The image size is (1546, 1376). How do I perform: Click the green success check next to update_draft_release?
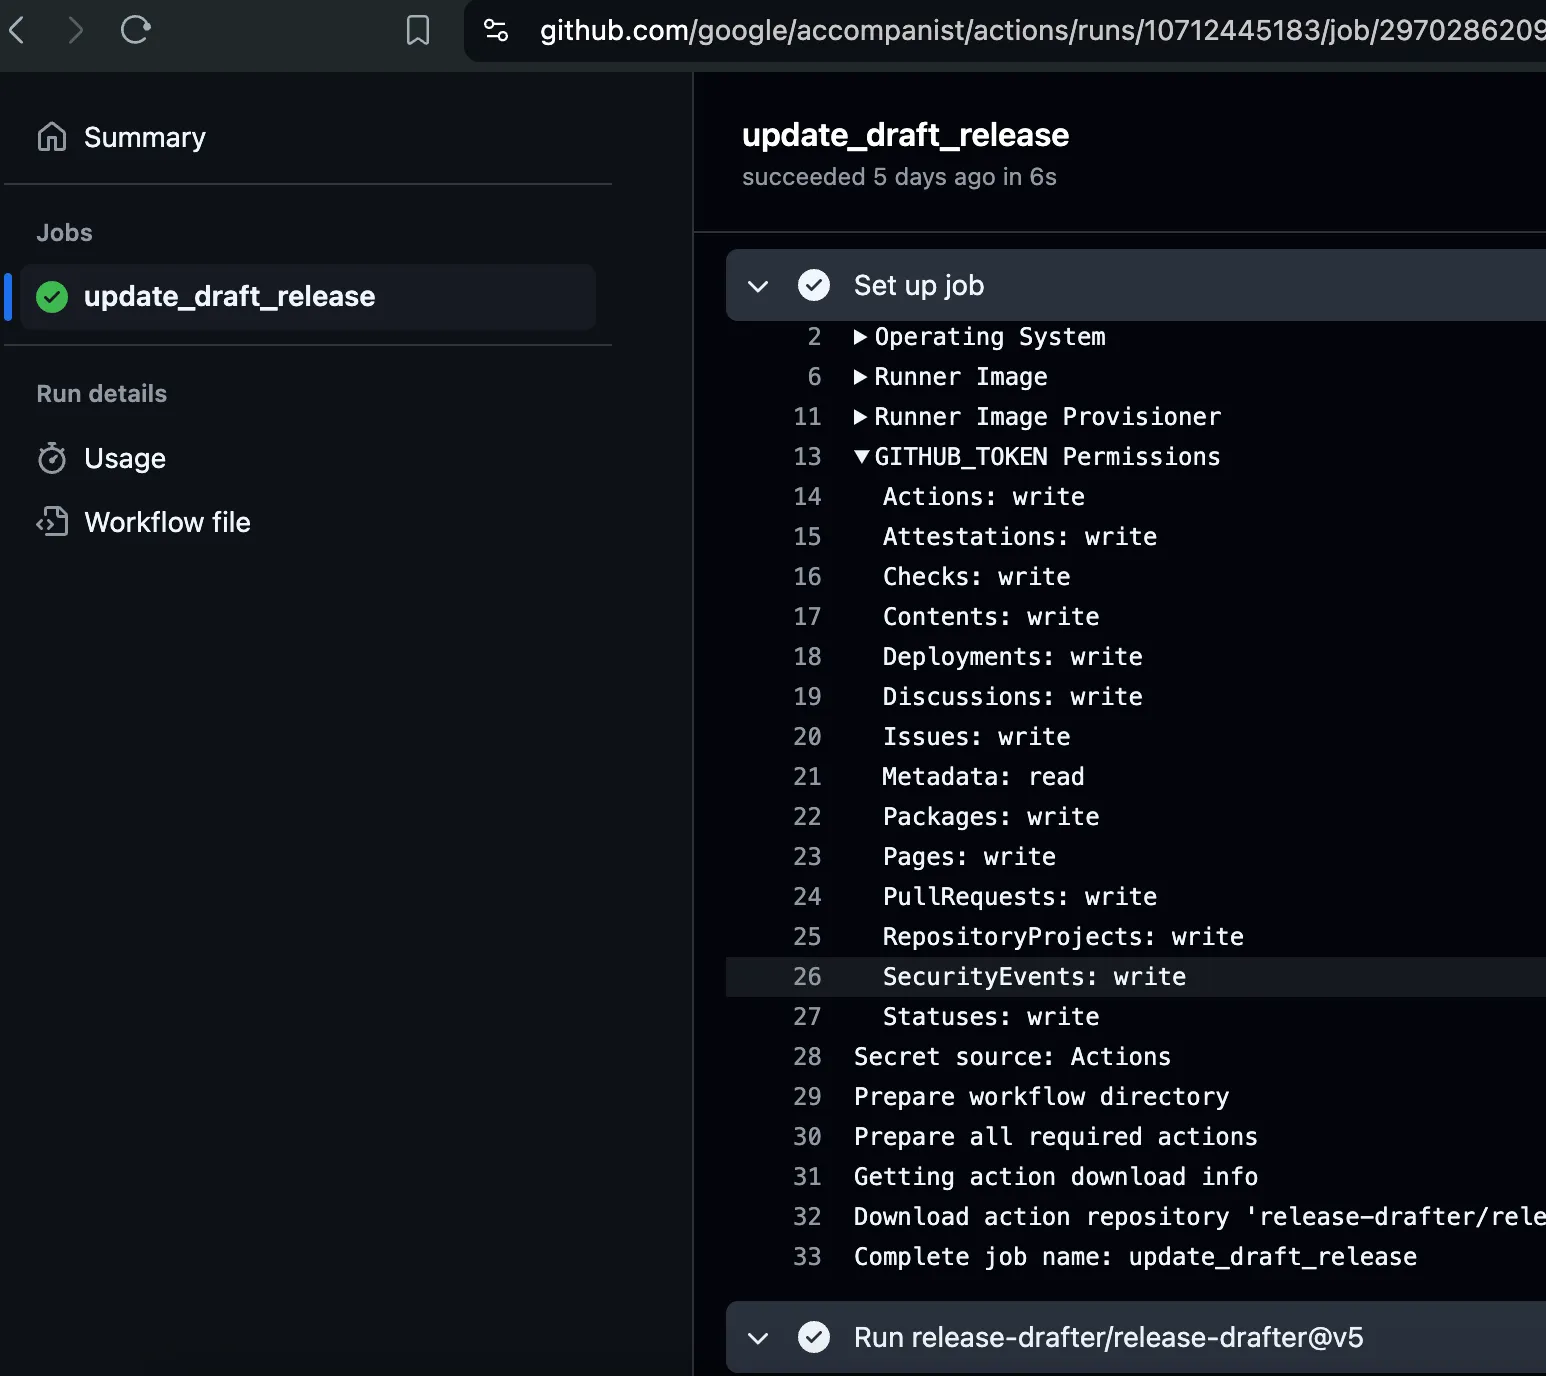pyautogui.click(x=52, y=297)
